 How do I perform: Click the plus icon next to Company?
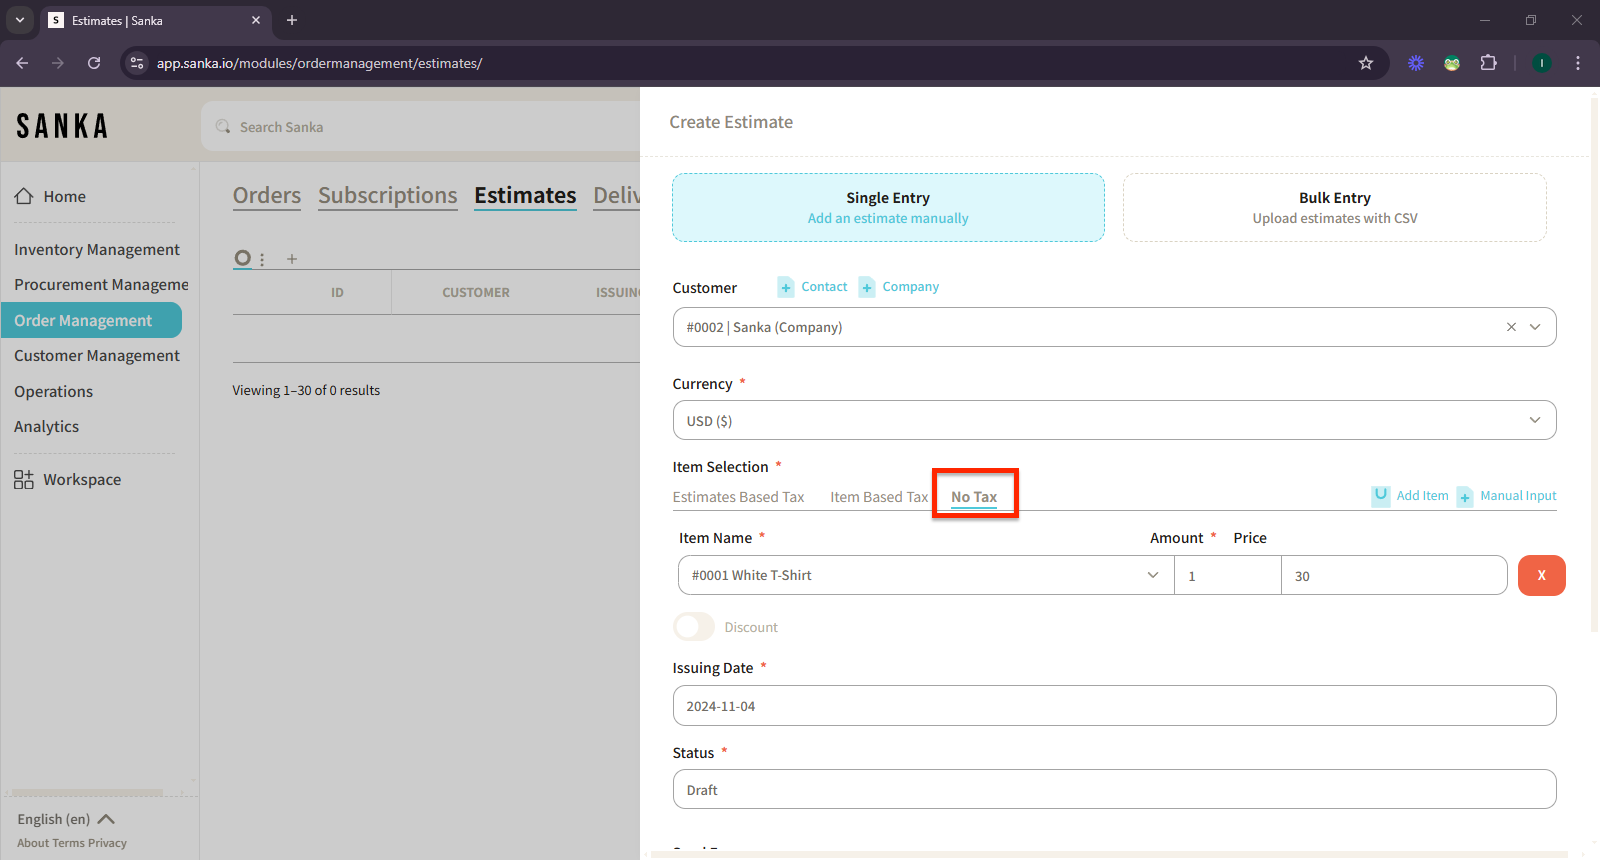867,287
